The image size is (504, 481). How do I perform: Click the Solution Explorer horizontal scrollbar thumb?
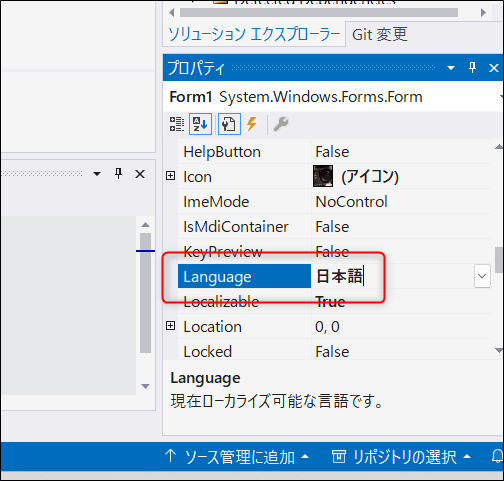(319, 13)
